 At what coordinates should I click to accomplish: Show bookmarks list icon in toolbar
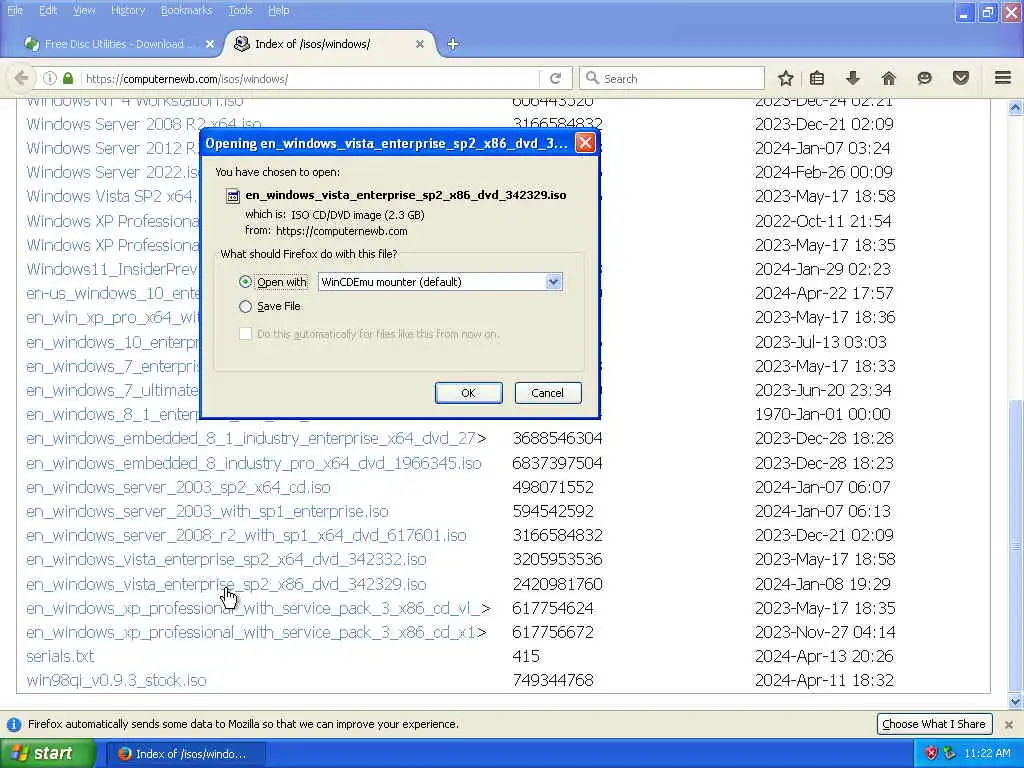[x=817, y=78]
